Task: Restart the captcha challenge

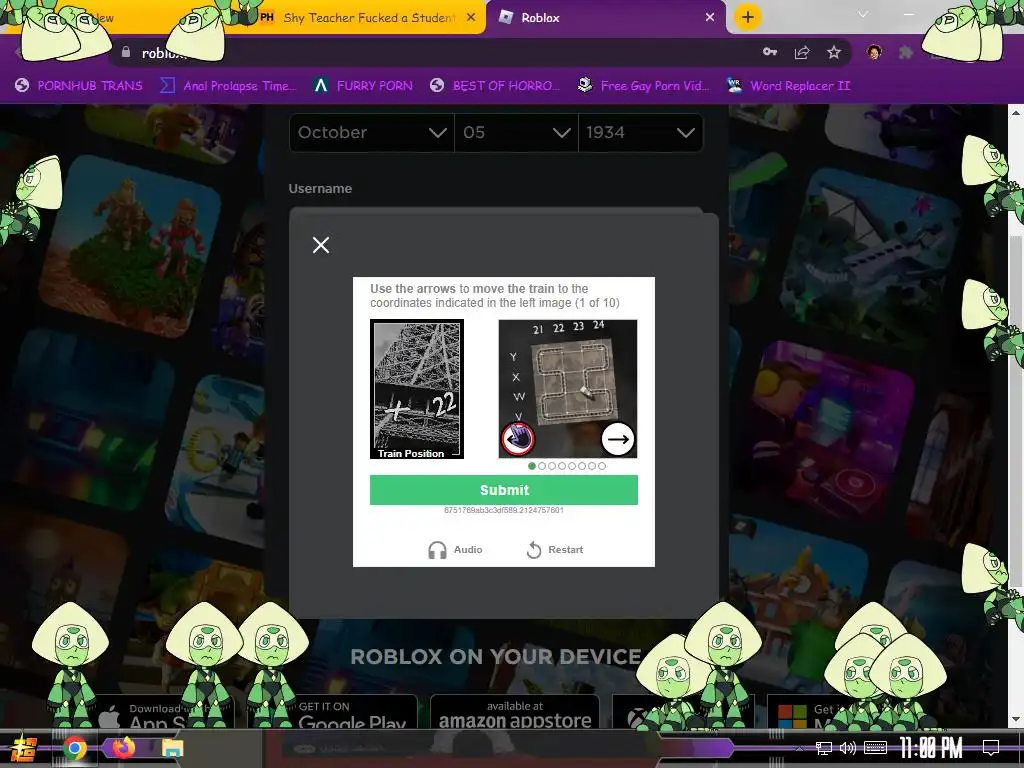Action: (554, 550)
